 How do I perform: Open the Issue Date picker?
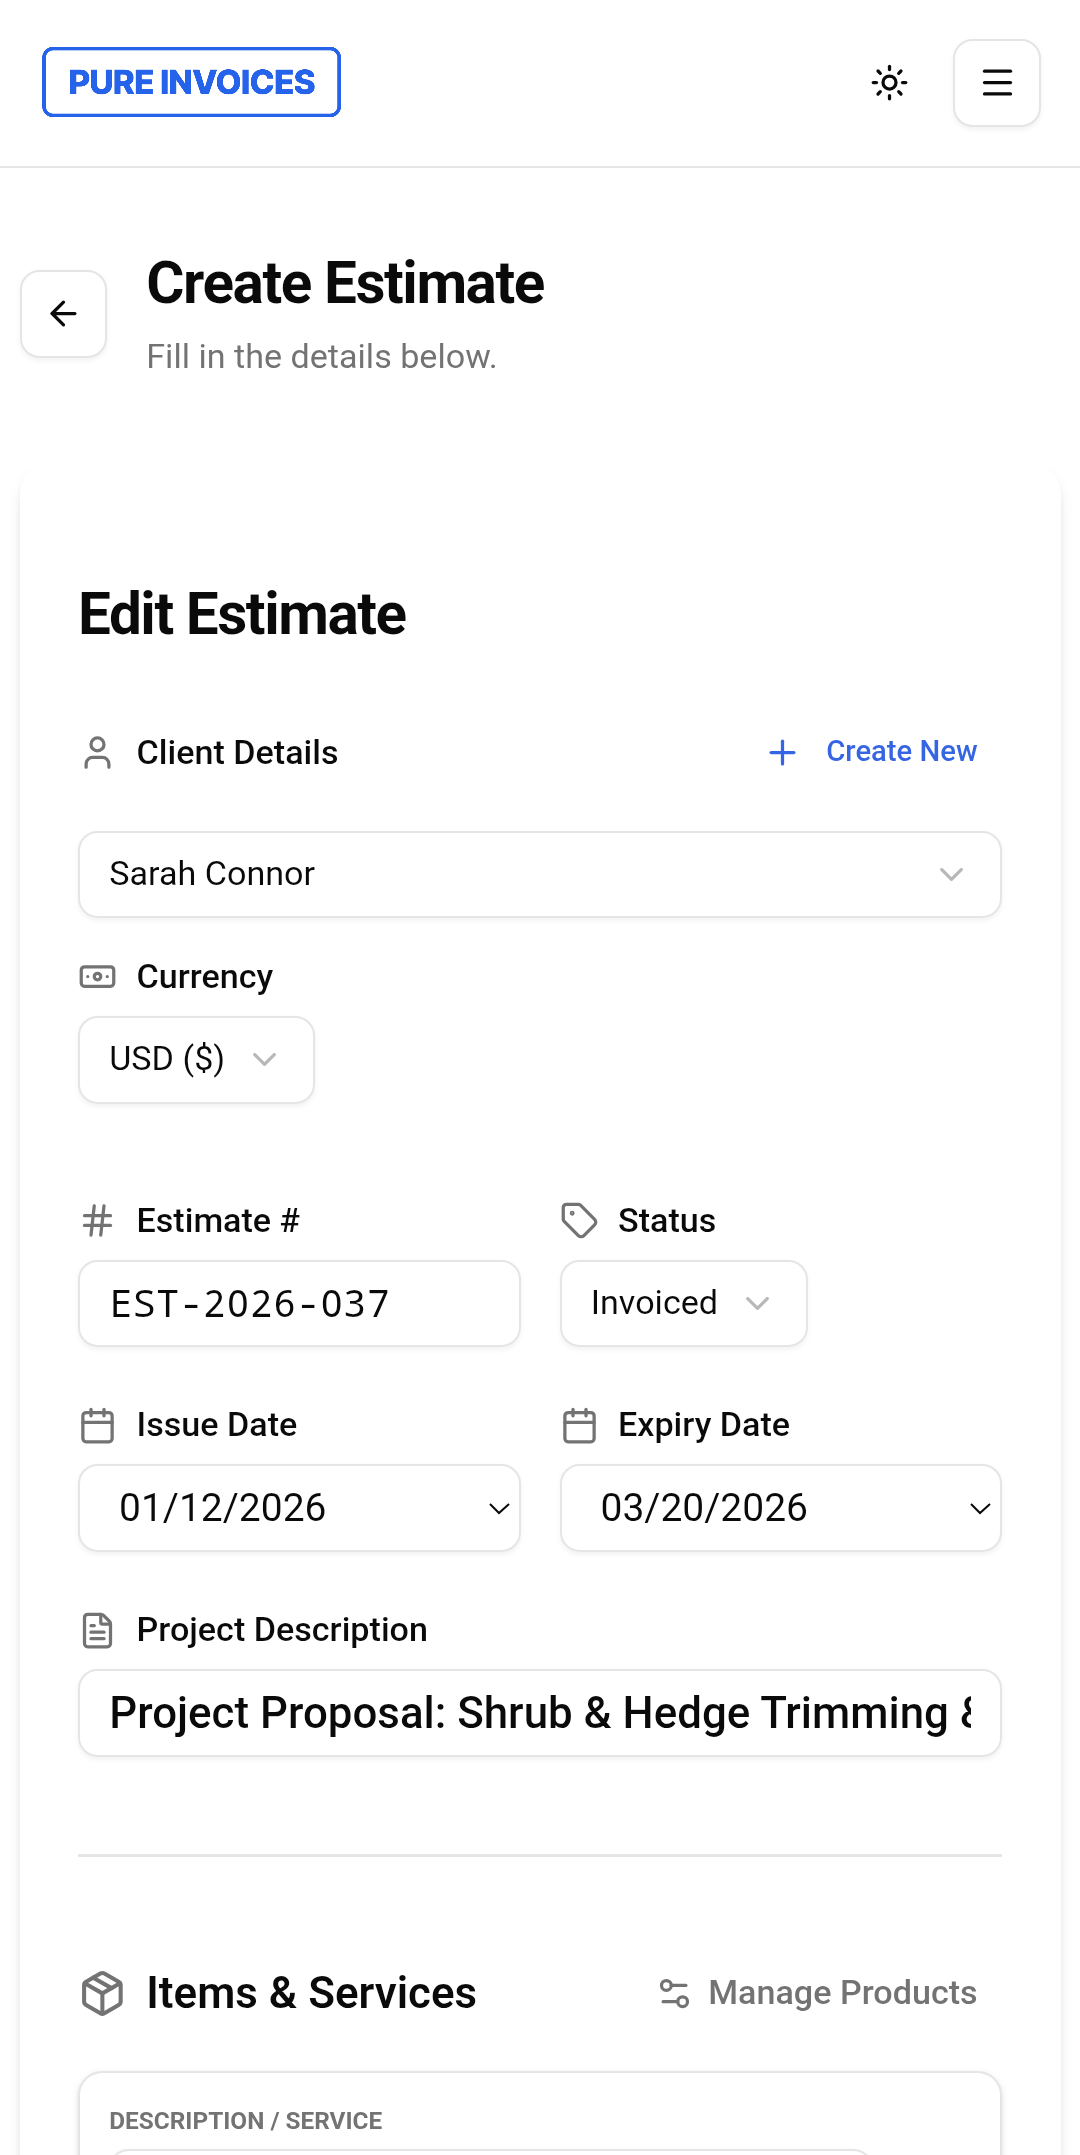point(299,1507)
